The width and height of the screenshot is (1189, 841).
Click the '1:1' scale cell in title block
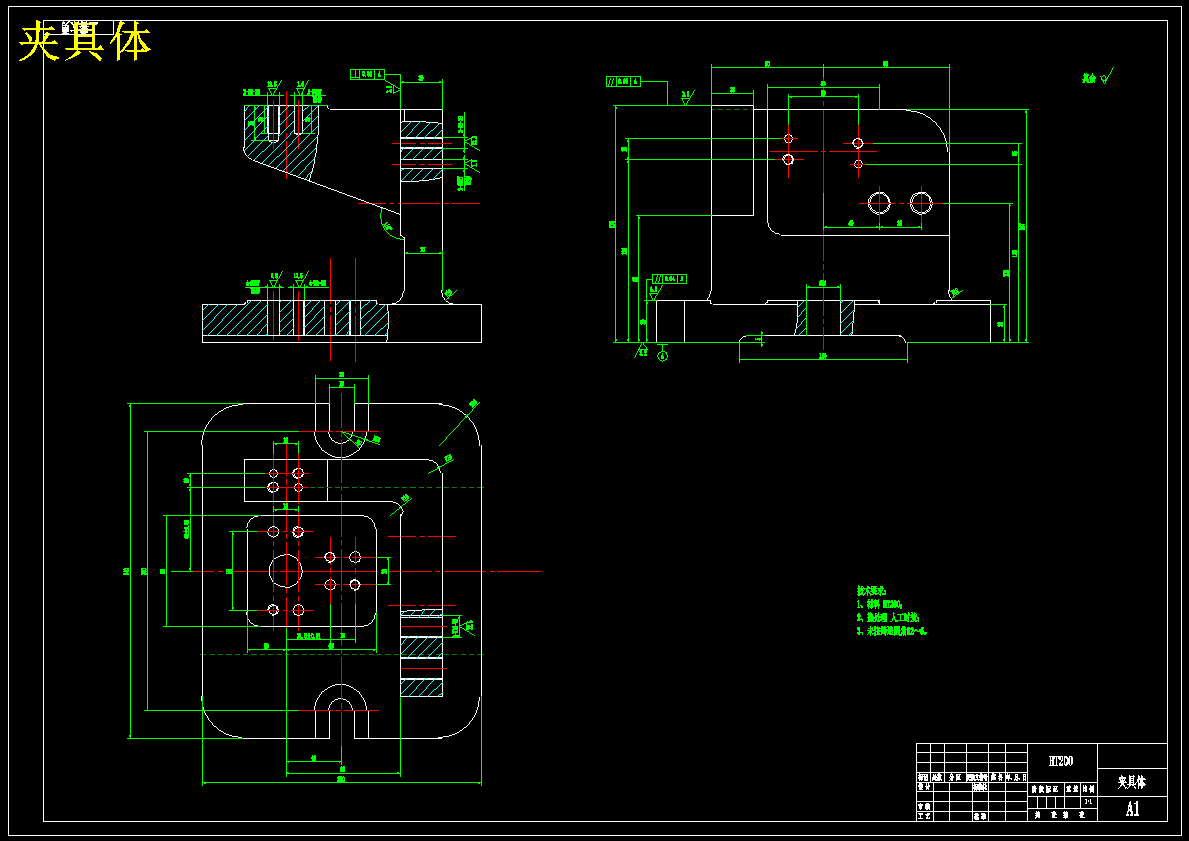[x=1089, y=801]
